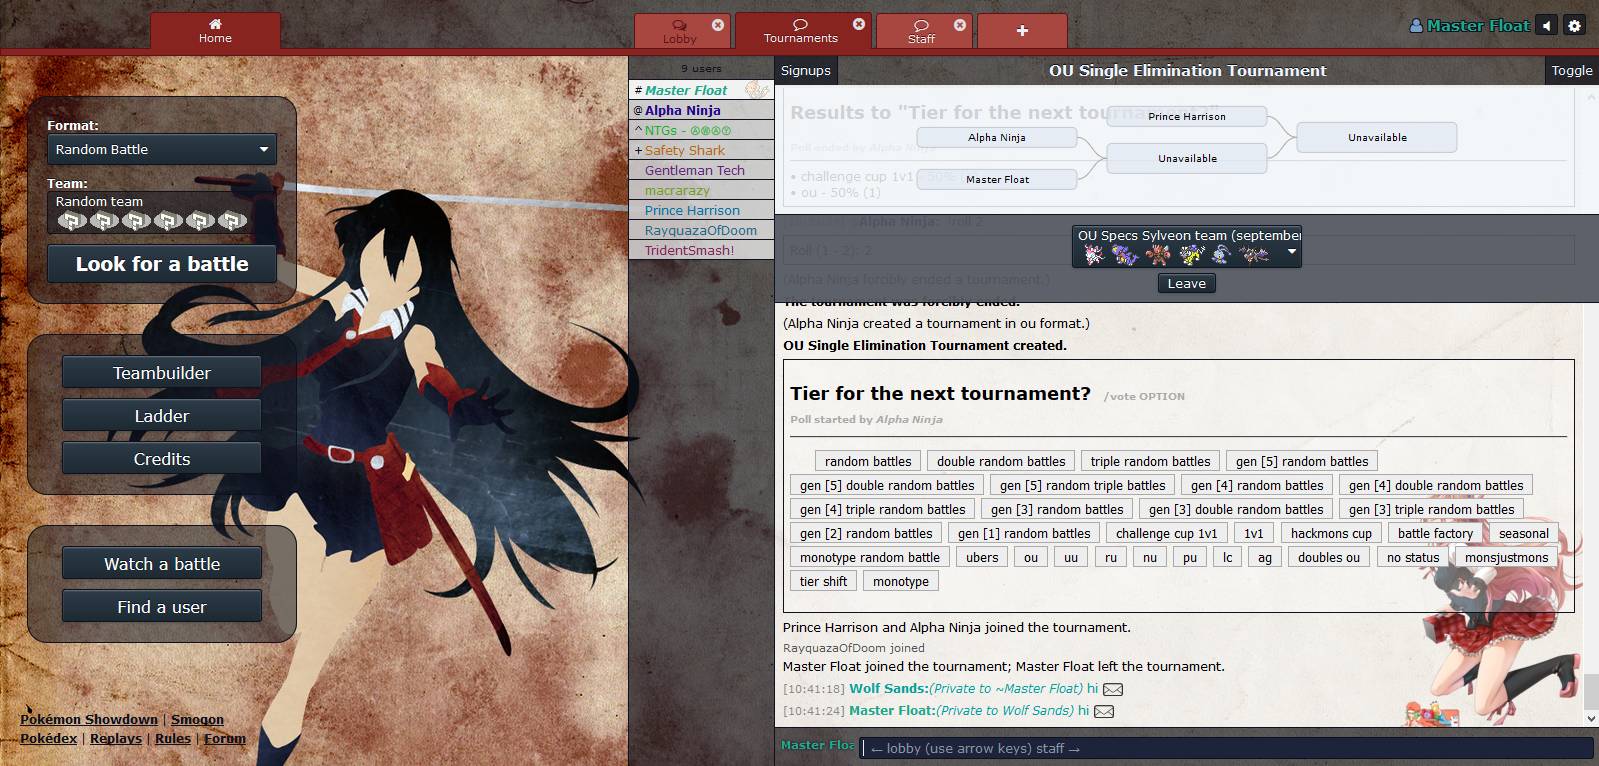This screenshot has height=766, width=1599.
Task: Click the Master Float username at top right
Action: (x=1470, y=26)
